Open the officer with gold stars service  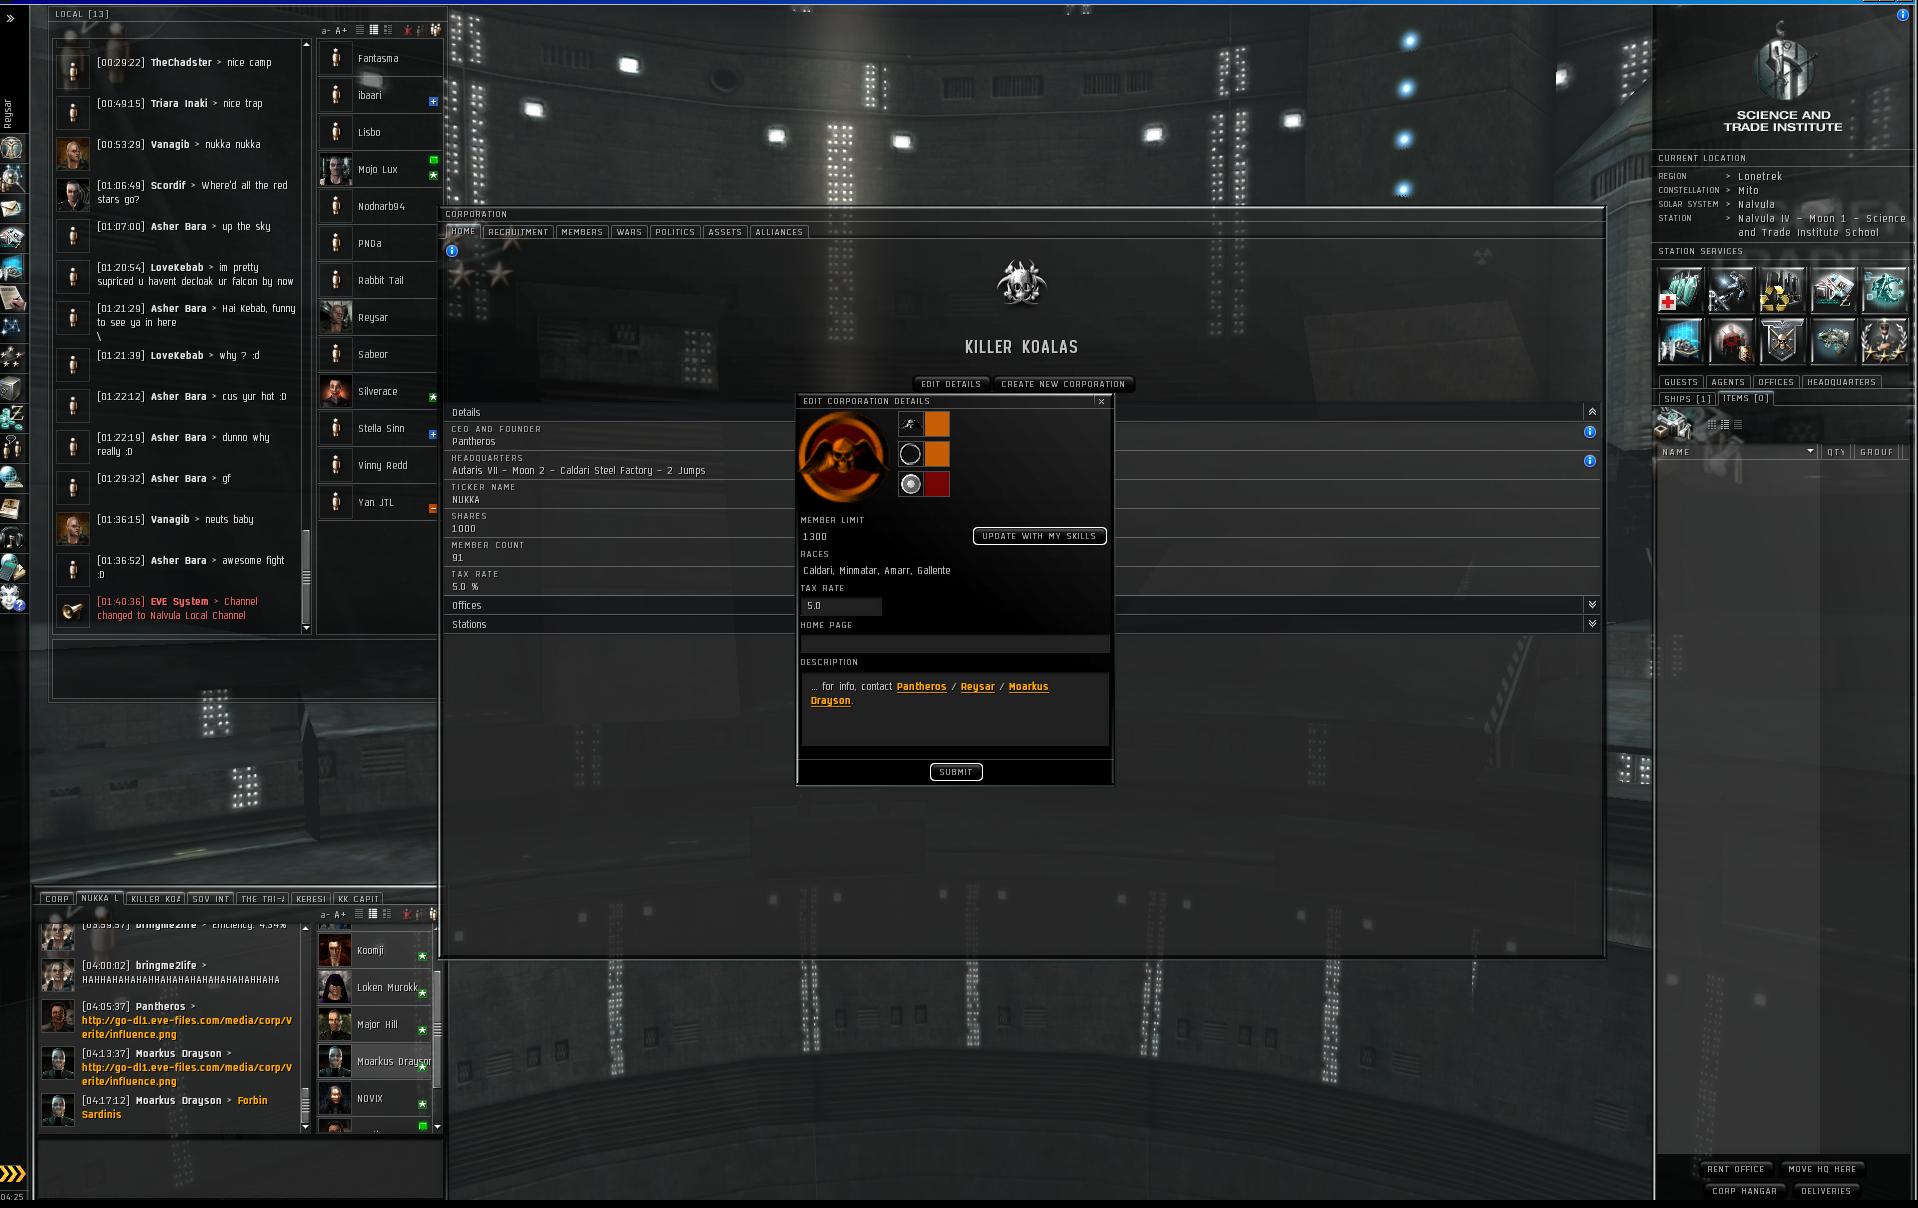[1885, 341]
